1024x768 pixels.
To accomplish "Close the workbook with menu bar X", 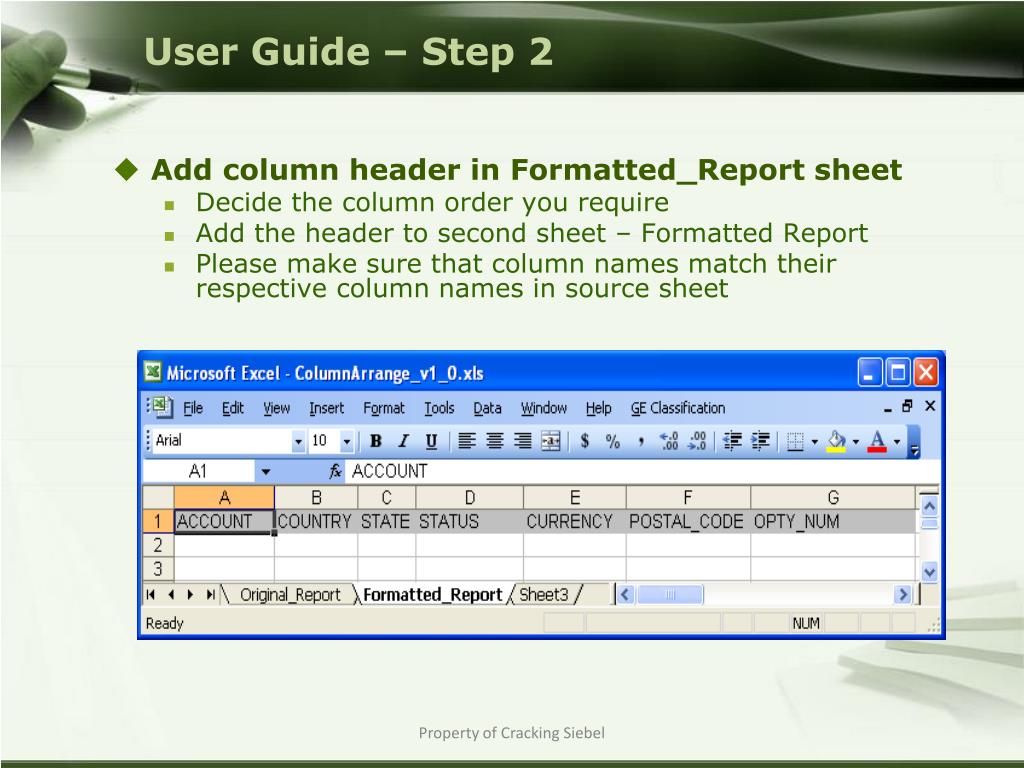I will click(x=930, y=406).
